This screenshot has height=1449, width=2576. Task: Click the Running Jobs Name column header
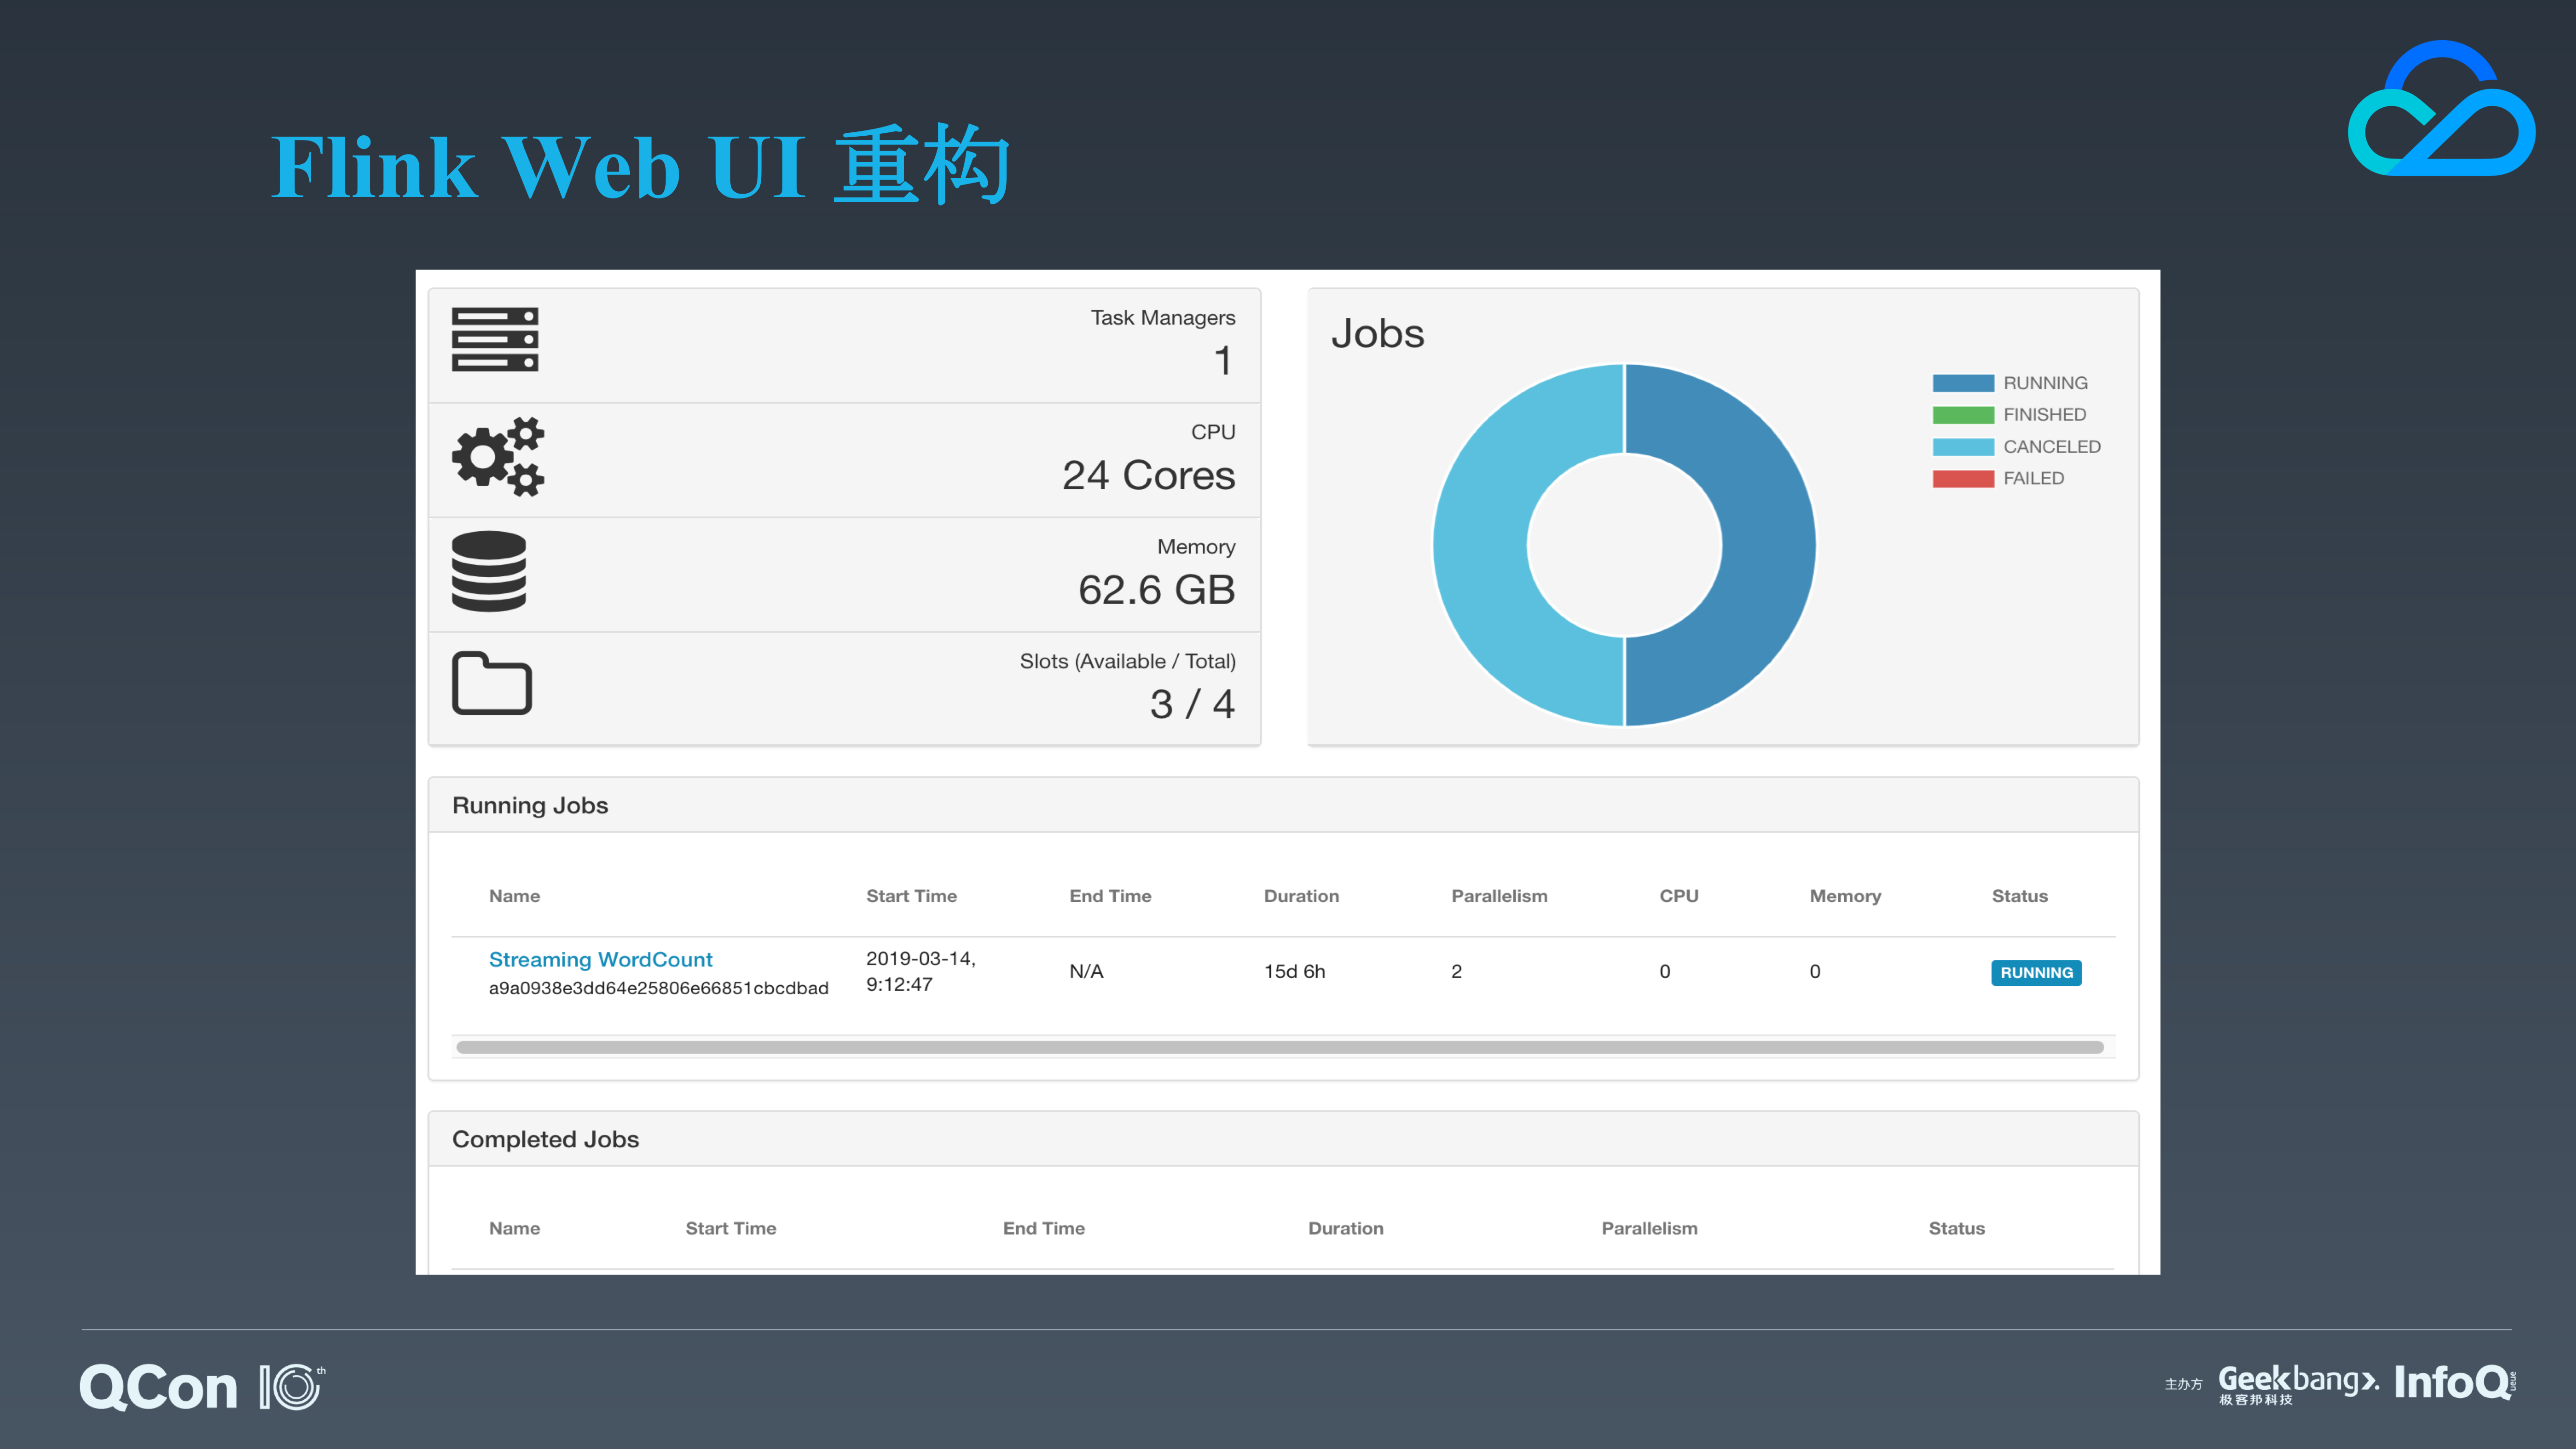tap(514, 896)
